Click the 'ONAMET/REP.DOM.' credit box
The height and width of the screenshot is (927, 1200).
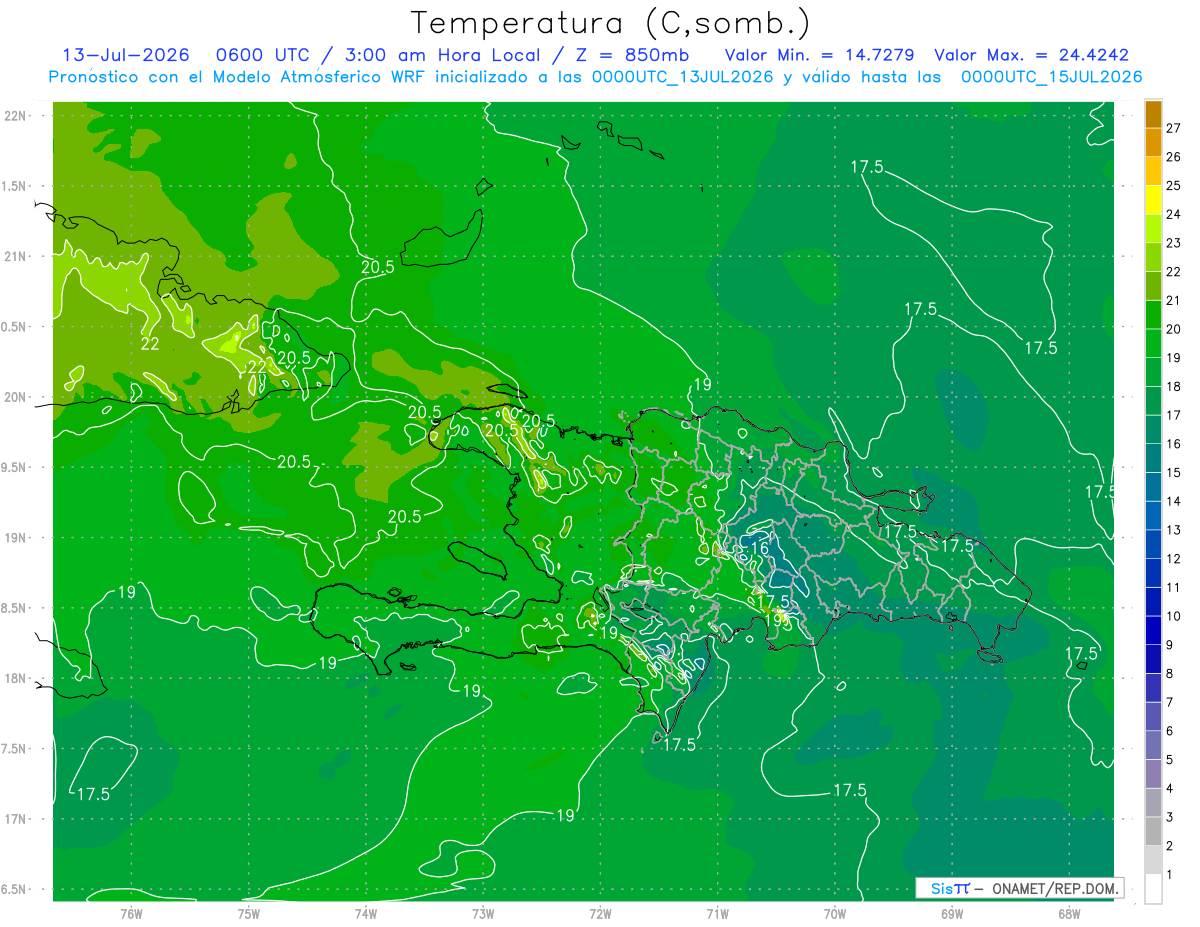(1020, 888)
